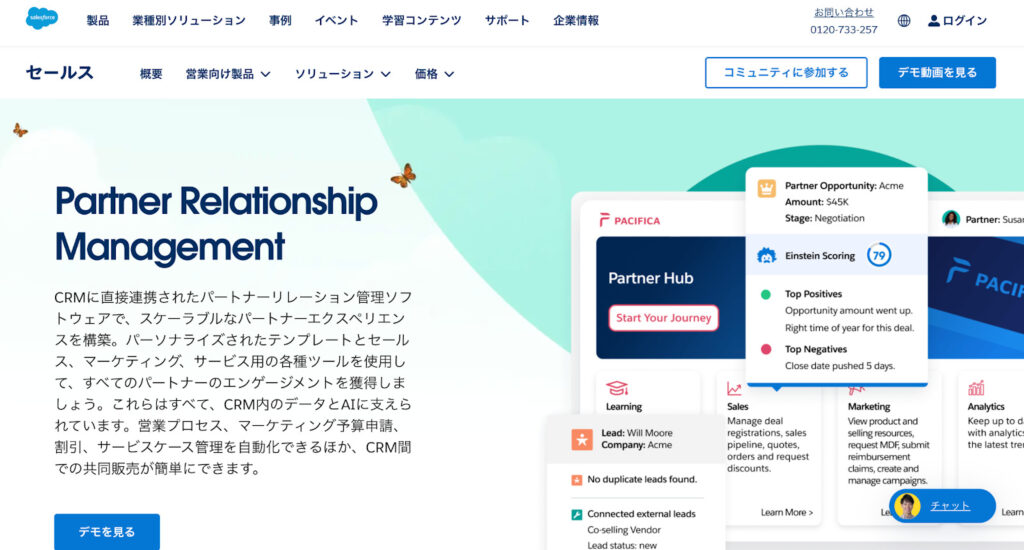Open the 製品 menu
Image resolution: width=1024 pixels, height=550 pixels.
pos(98,21)
